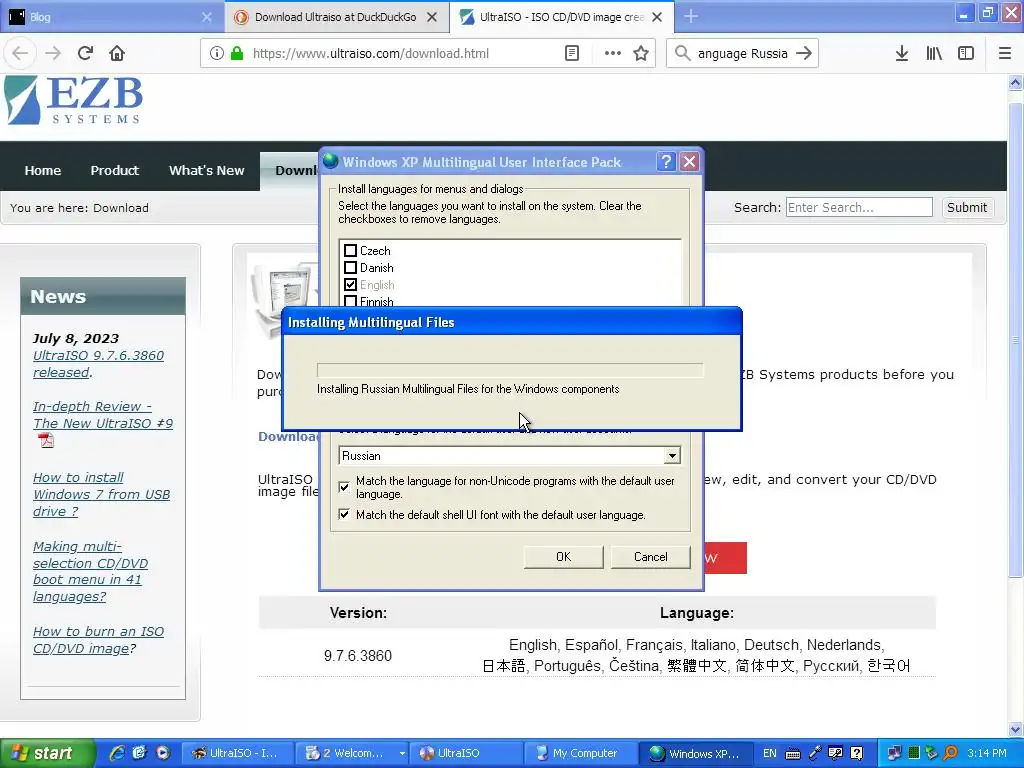The image size is (1024, 768).
Task: Bookmark this page with the star
Action: [x=641, y=54]
